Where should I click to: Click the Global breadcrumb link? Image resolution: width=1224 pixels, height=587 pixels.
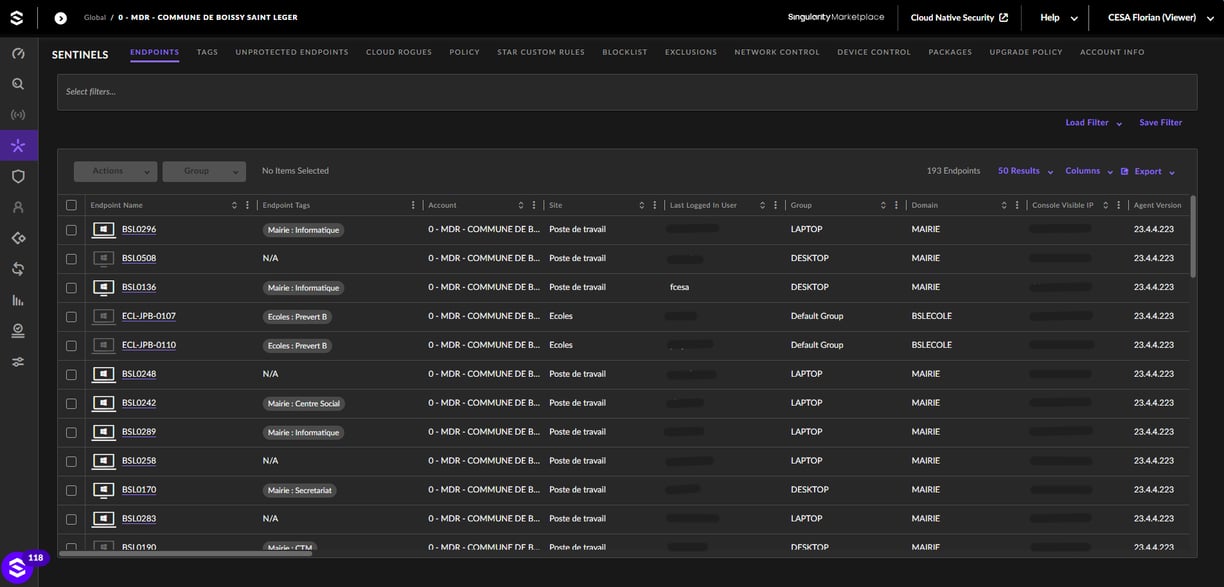pyautogui.click(x=95, y=18)
